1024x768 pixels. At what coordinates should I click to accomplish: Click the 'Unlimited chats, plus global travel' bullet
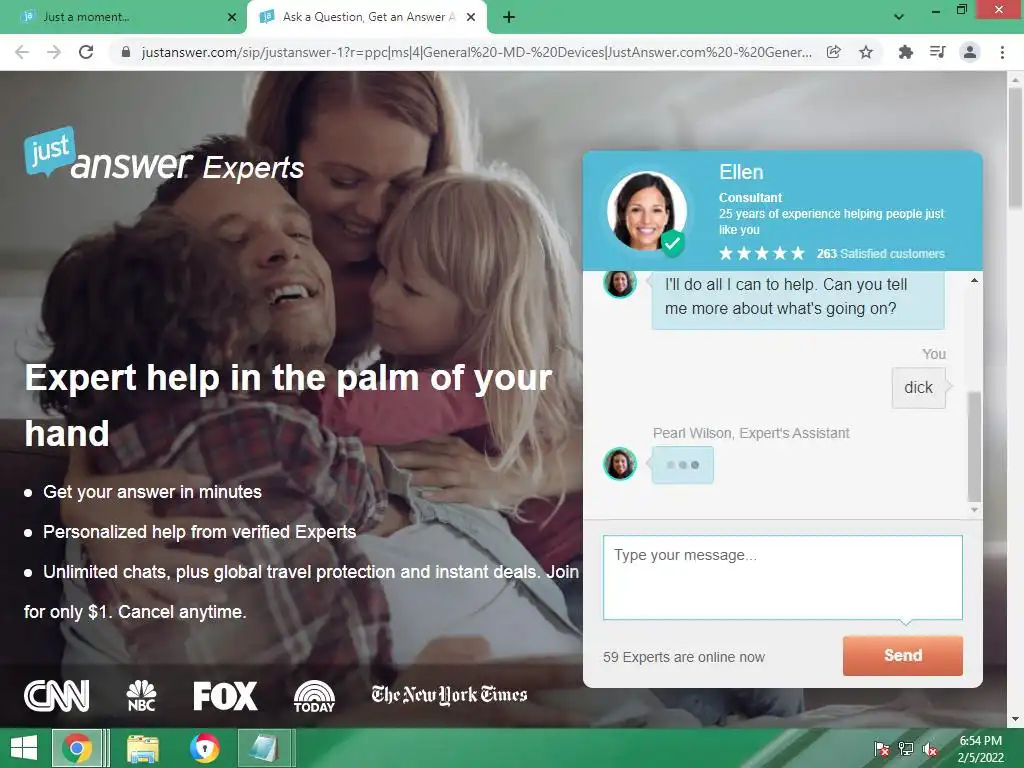coord(301,592)
